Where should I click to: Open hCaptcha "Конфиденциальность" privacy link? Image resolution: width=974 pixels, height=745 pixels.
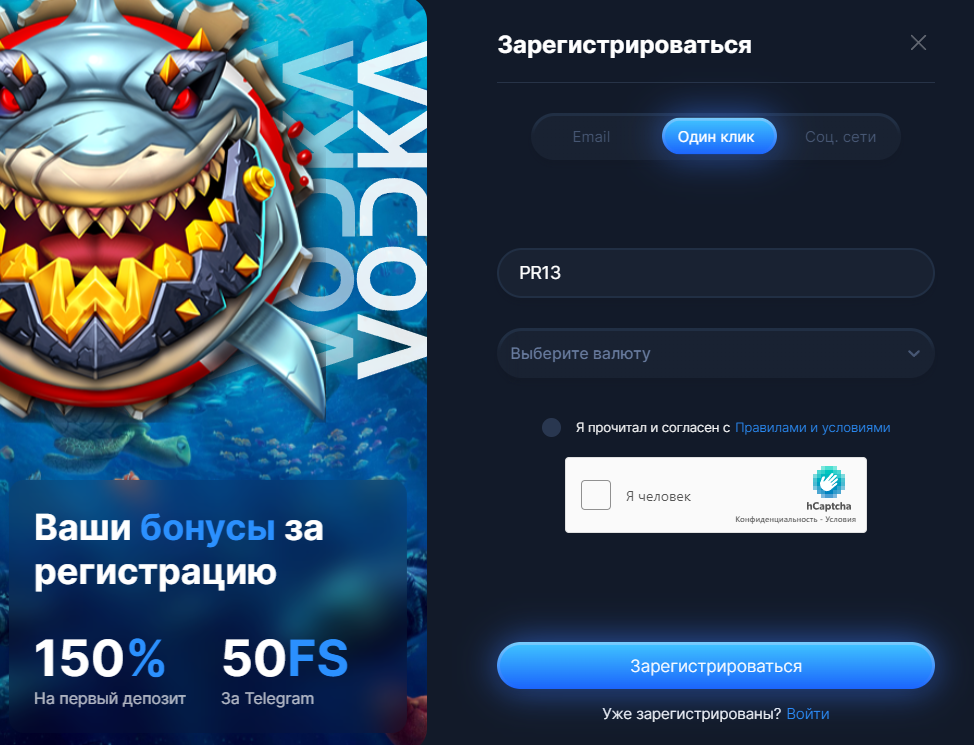coord(776,519)
